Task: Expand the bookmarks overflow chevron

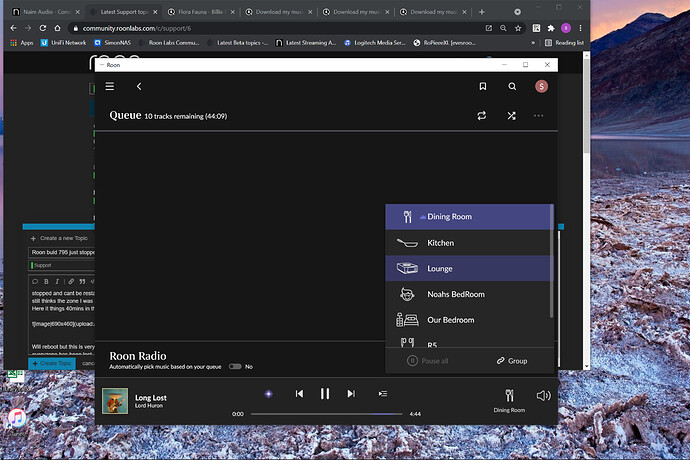Action: coord(533,43)
